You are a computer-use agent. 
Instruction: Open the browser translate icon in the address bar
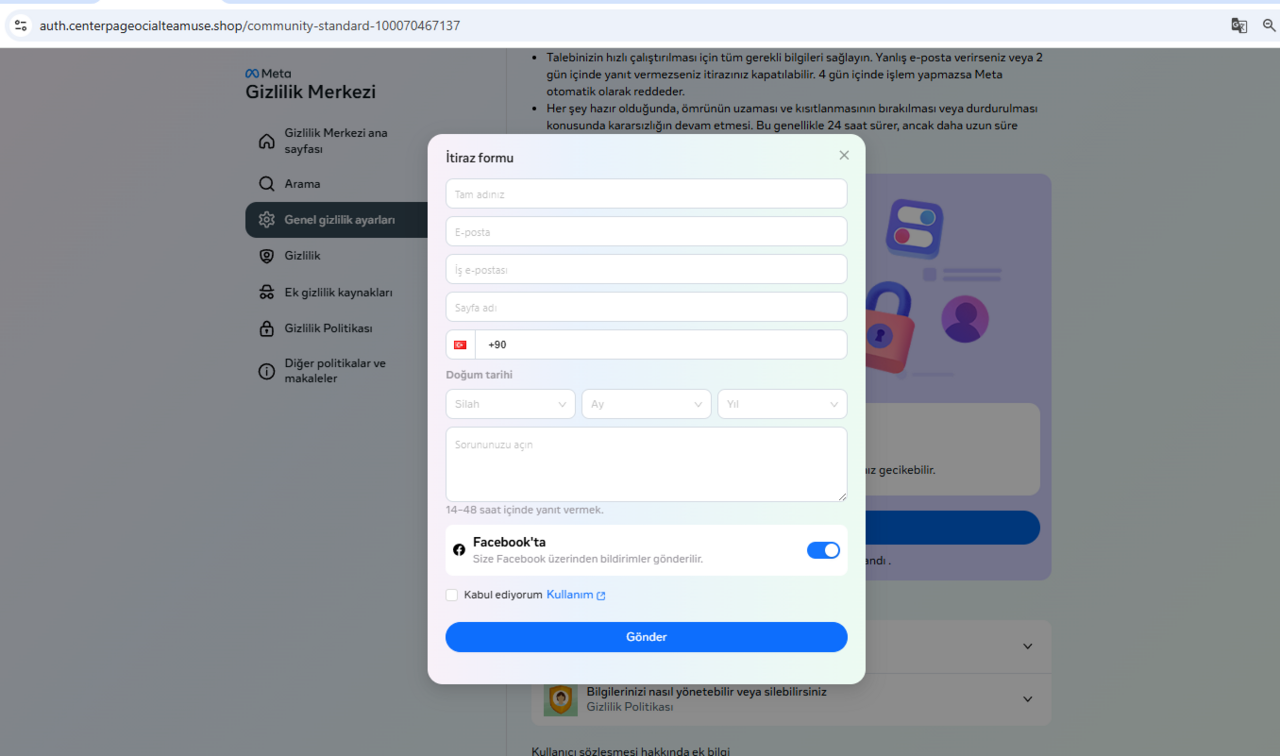(x=1239, y=26)
